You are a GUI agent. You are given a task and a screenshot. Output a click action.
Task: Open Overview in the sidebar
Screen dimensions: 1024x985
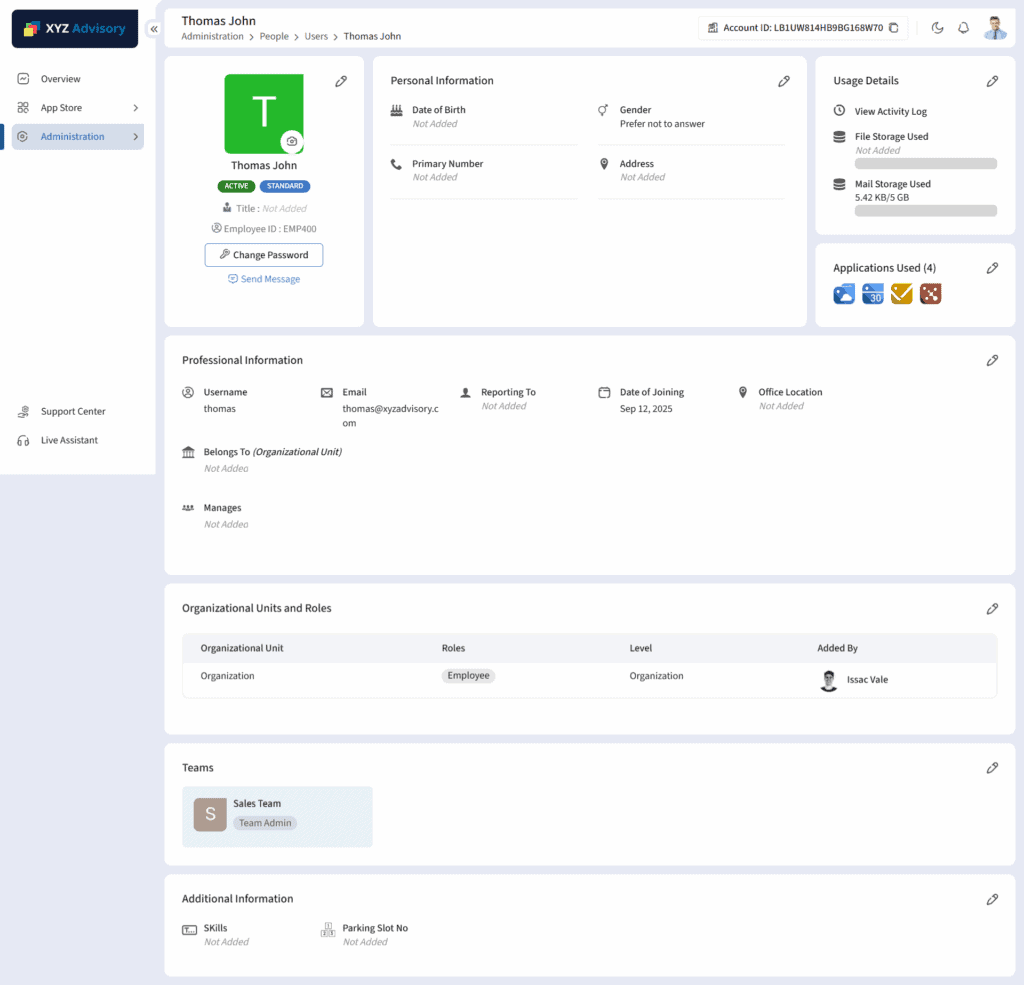pos(60,79)
